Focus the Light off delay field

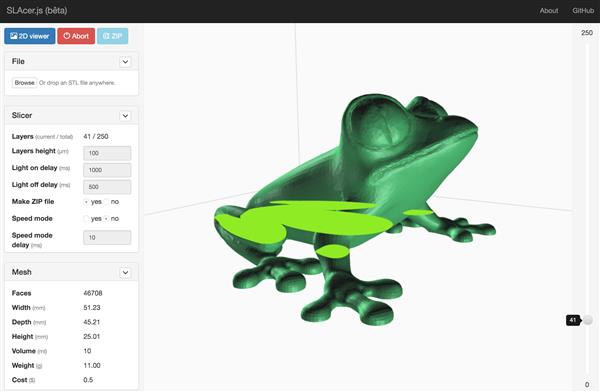[x=107, y=187]
